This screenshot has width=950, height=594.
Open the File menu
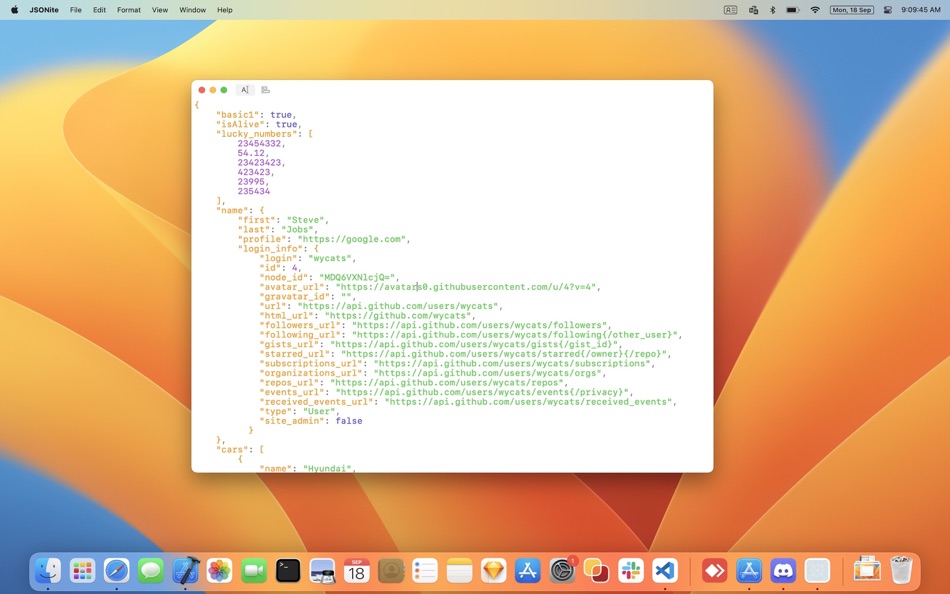point(76,10)
